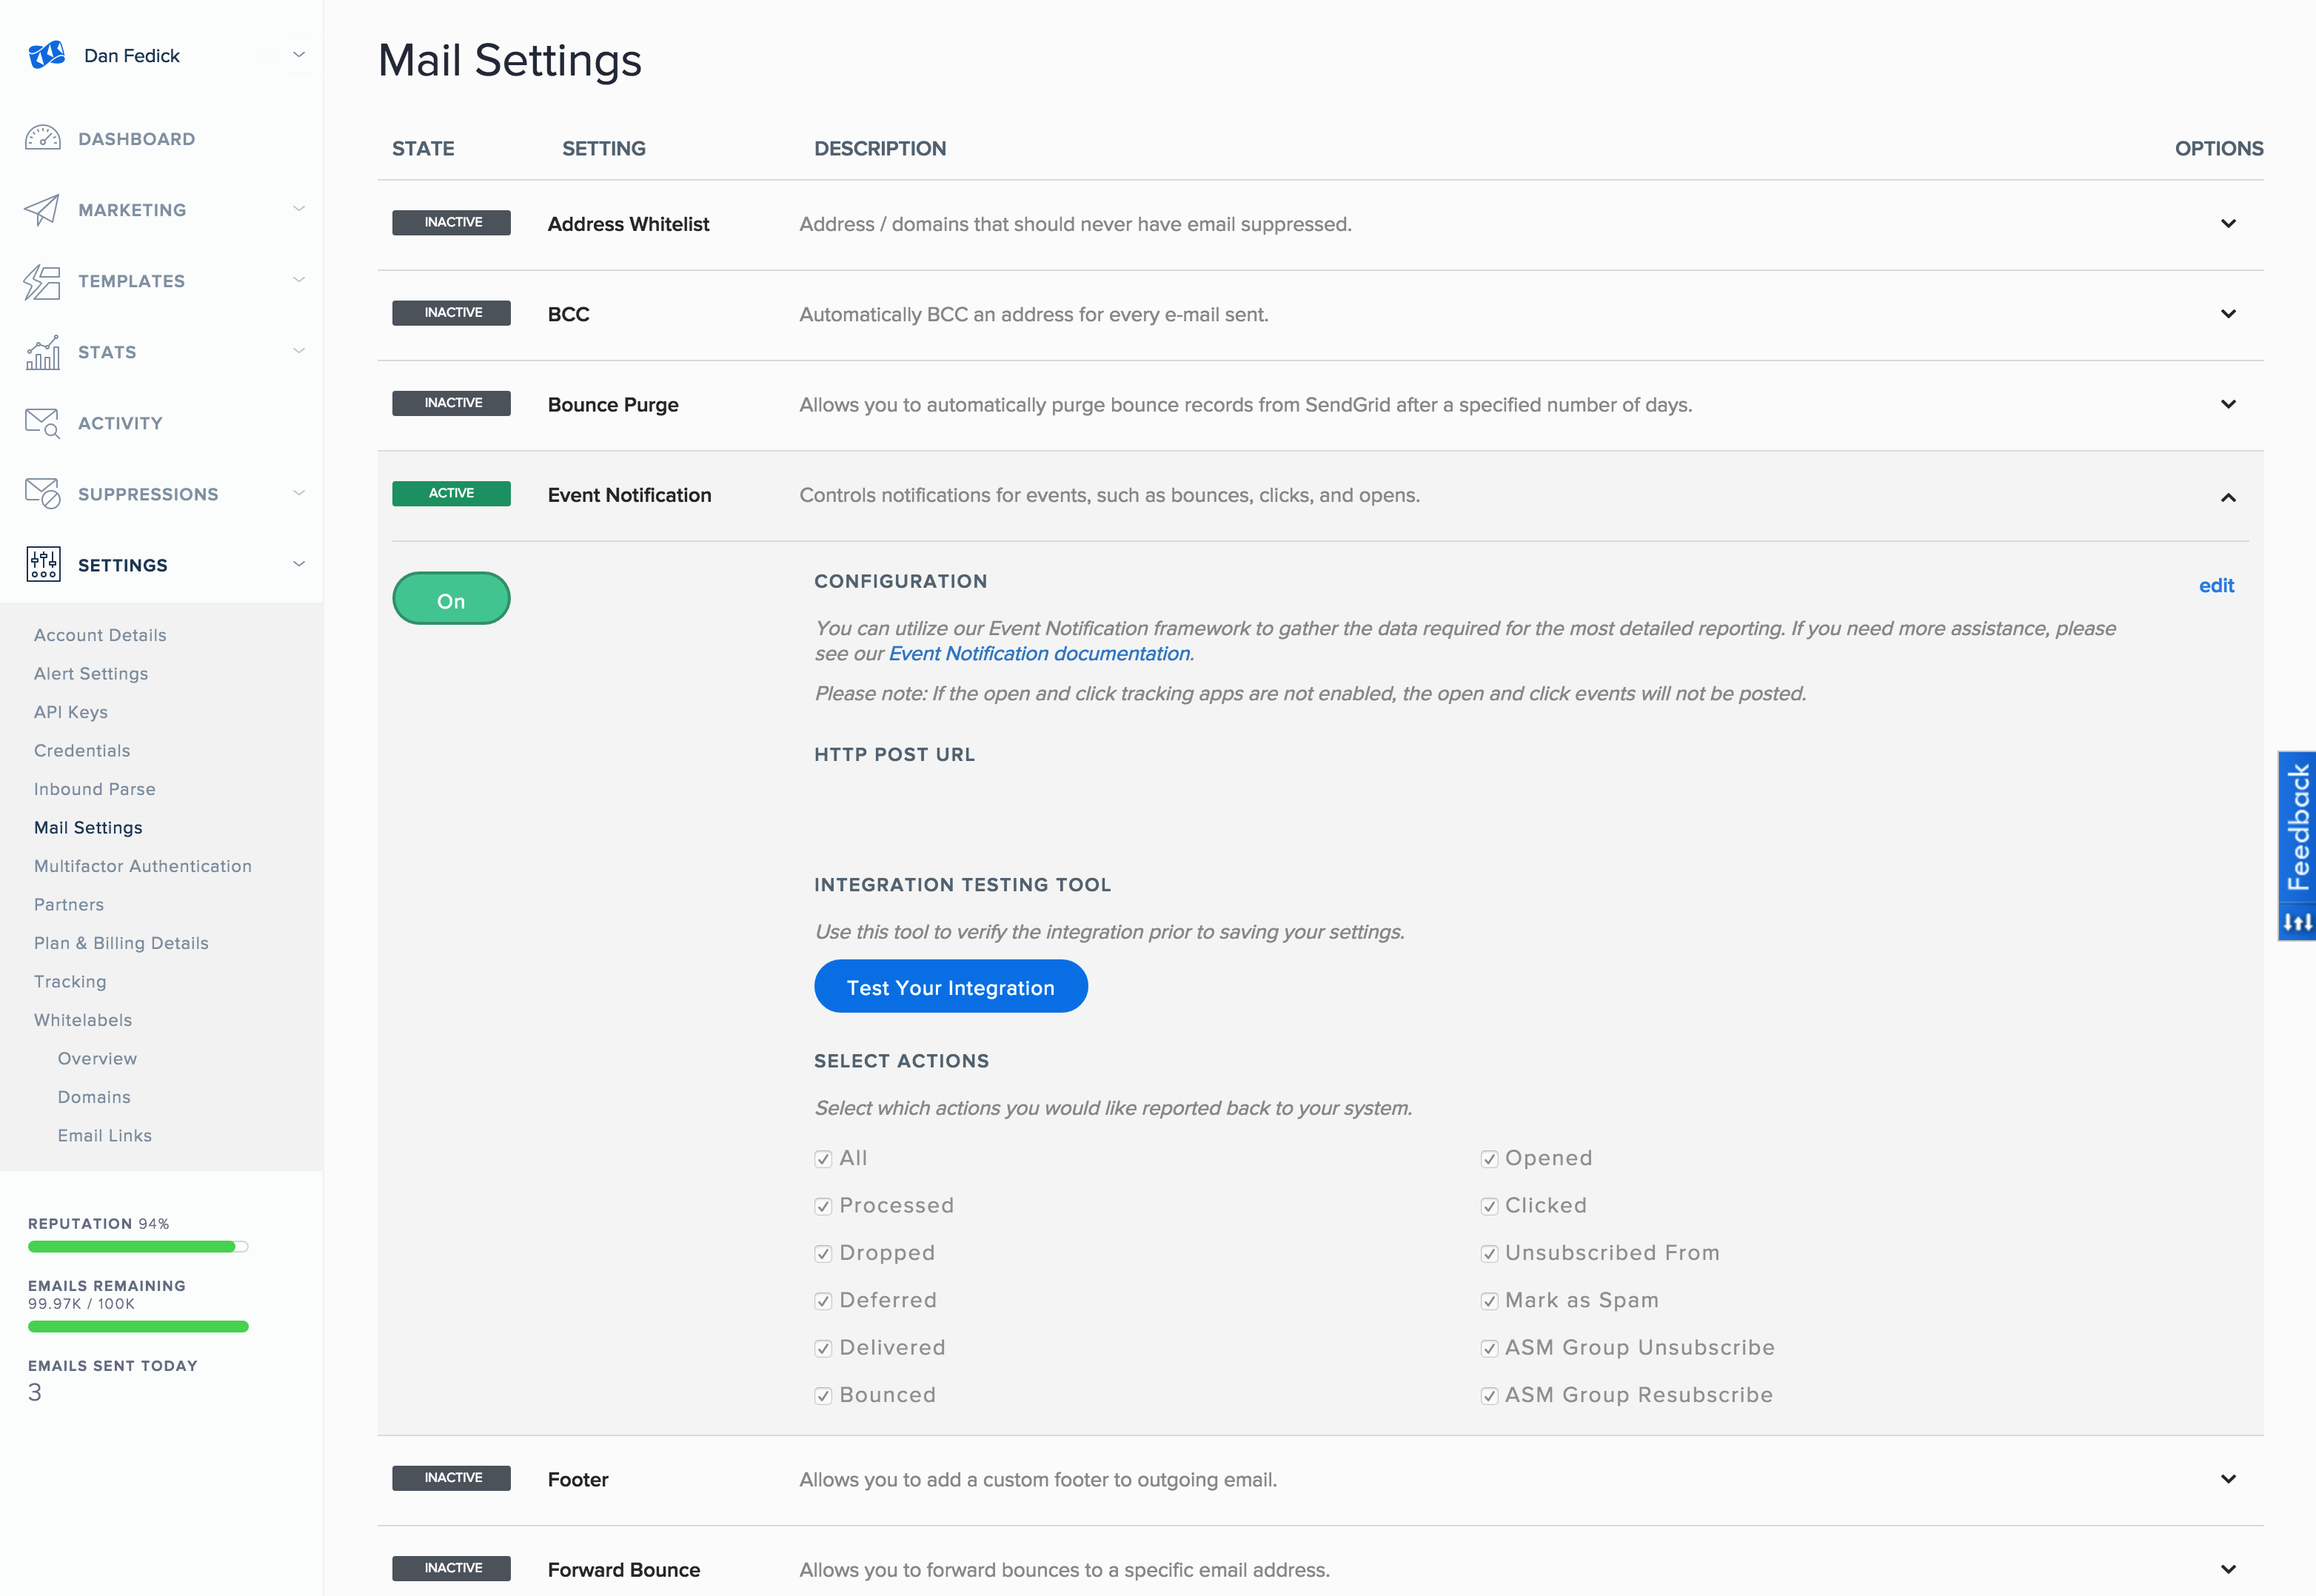Click the Reputation 94% progress bar
Screen dimensions: 2316x1596
(x=138, y=1247)
